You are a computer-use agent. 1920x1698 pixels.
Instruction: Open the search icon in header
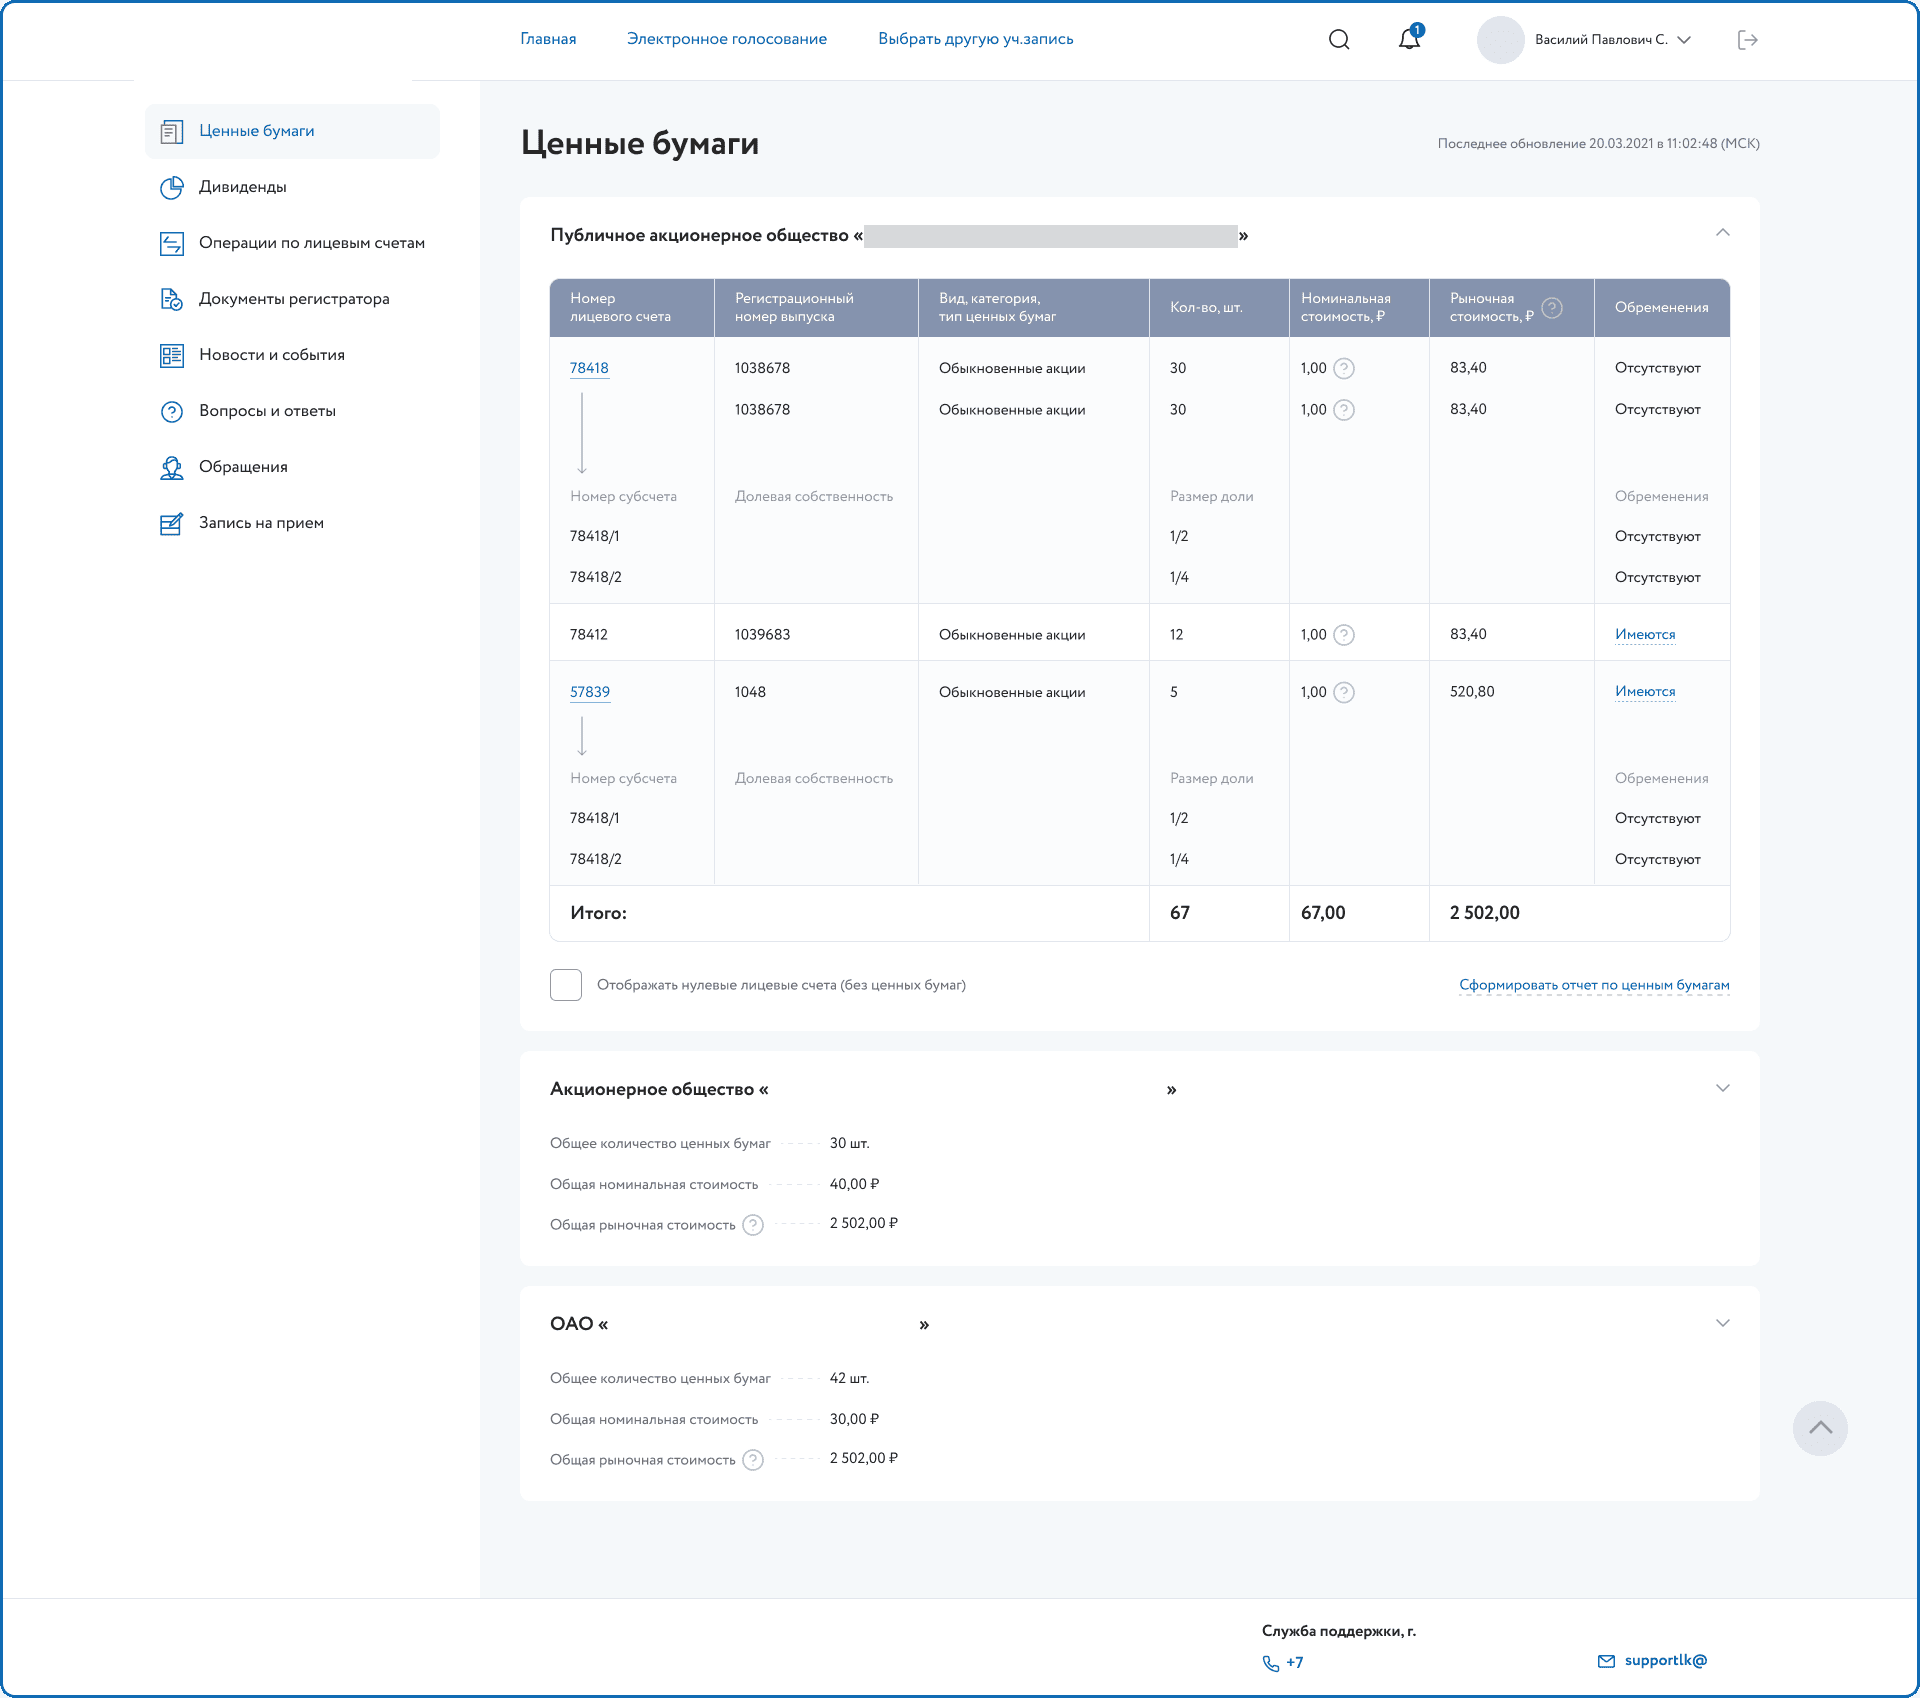(1339, 39)
